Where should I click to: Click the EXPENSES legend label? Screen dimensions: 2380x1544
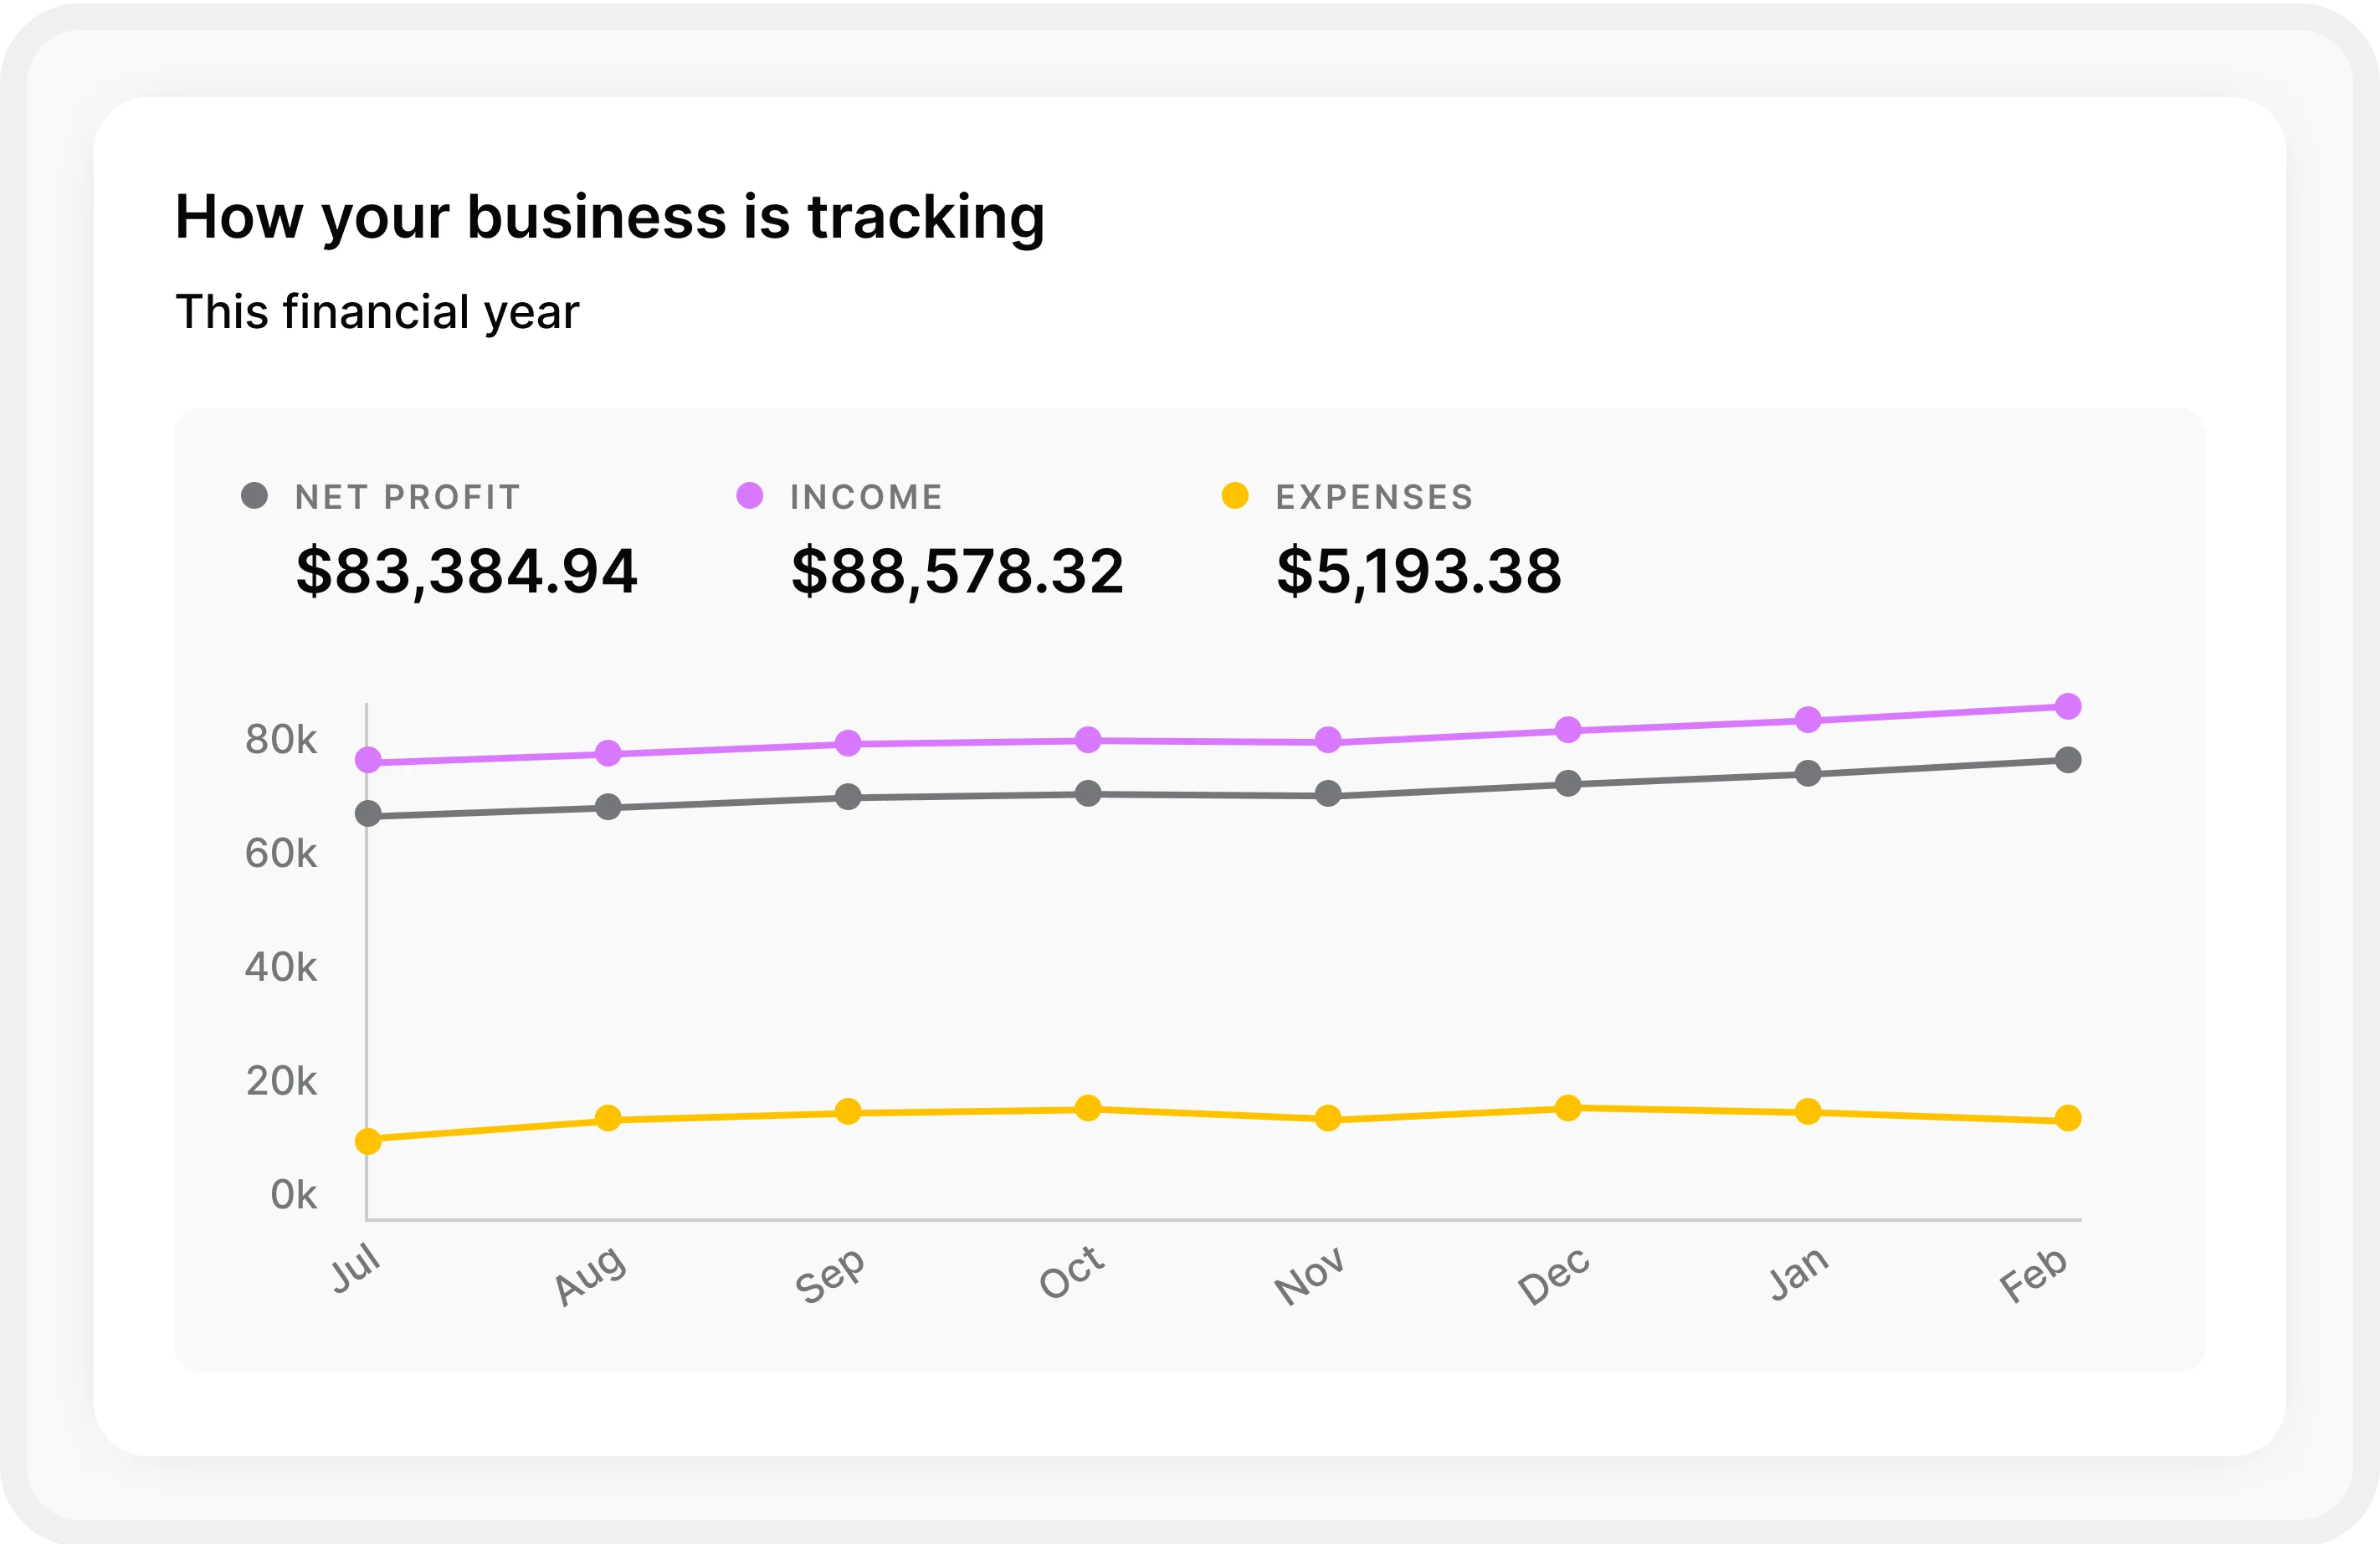[x=1374, y=497]
